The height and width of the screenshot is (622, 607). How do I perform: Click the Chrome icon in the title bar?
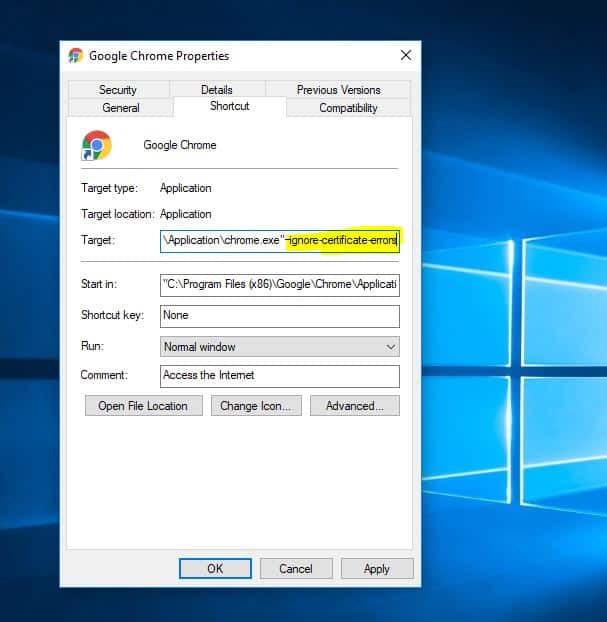click(76, 56)
